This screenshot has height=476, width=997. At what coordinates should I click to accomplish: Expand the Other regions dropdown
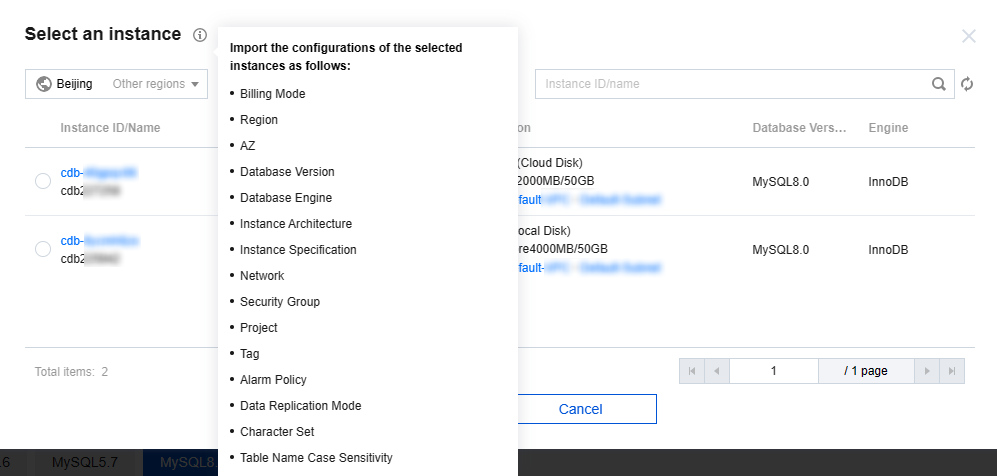click(x=156, y=84)
